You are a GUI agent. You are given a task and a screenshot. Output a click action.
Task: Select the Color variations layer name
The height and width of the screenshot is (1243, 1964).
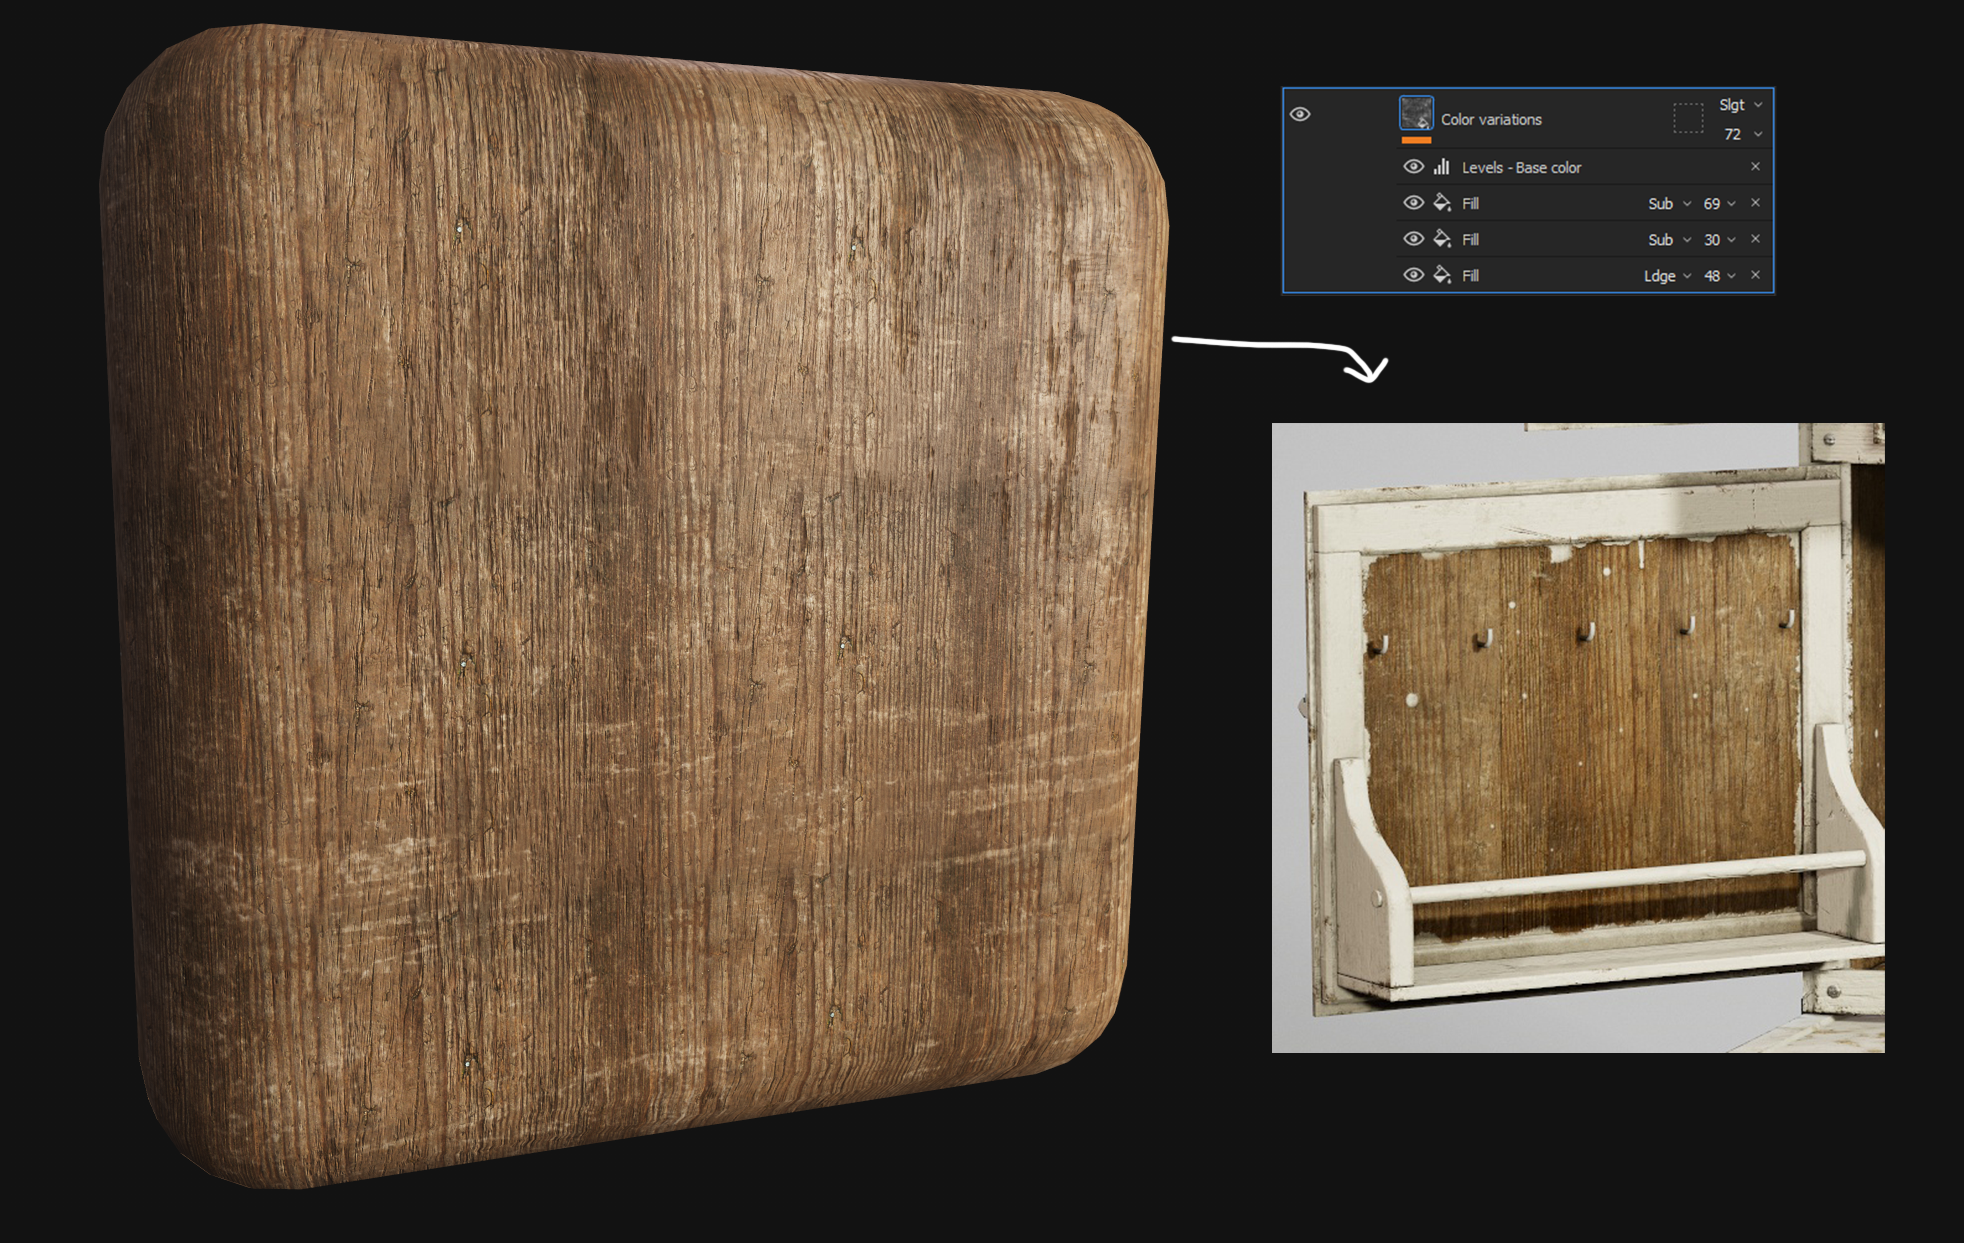pos(1491,119)
